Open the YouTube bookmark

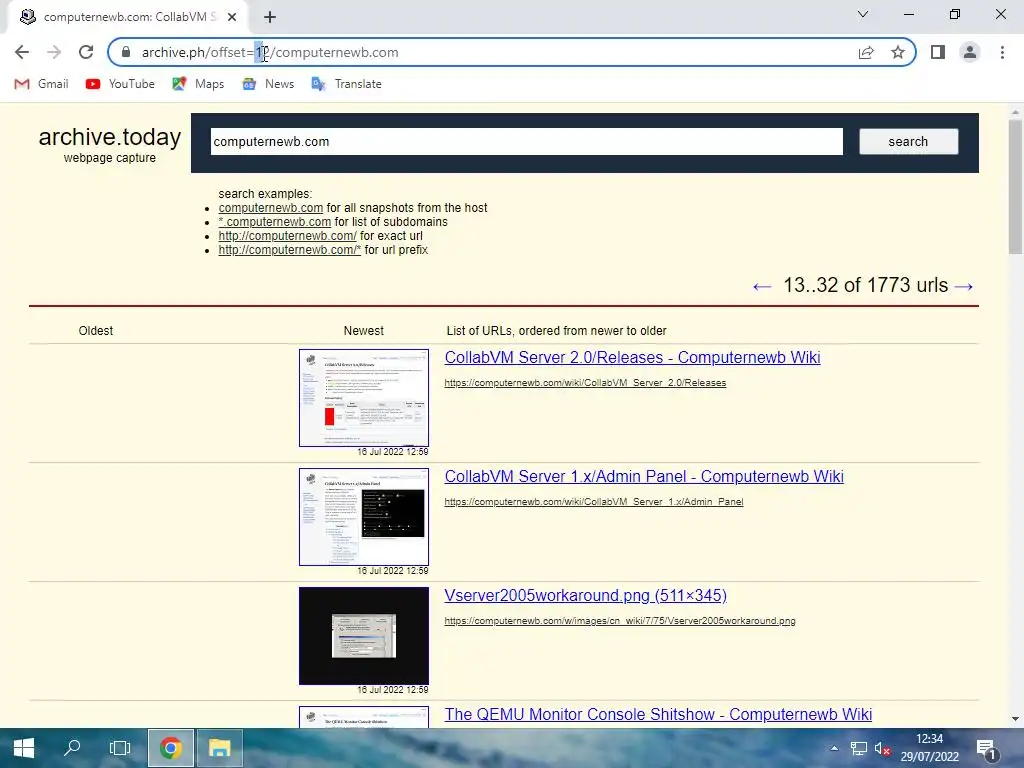pyautogui.click(x=120, y=84)
